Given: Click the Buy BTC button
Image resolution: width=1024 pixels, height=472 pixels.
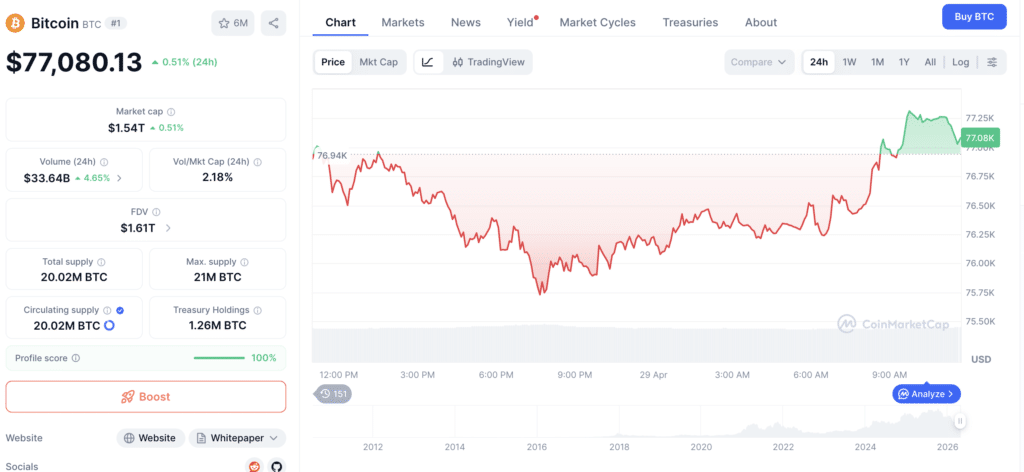Looking at the screenshot, I should tap(974, 16).
